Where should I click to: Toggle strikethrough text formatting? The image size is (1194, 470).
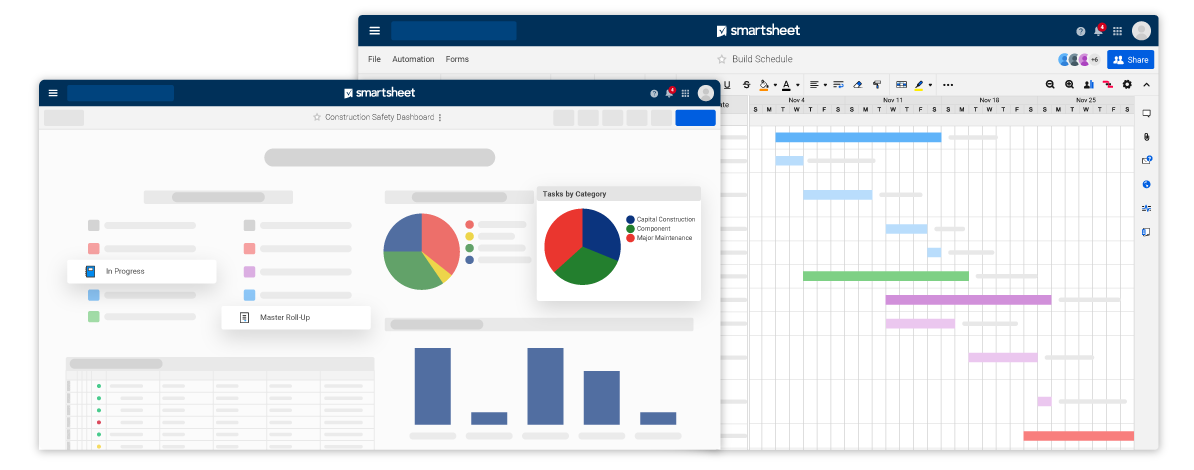click(x=746, y=85)
